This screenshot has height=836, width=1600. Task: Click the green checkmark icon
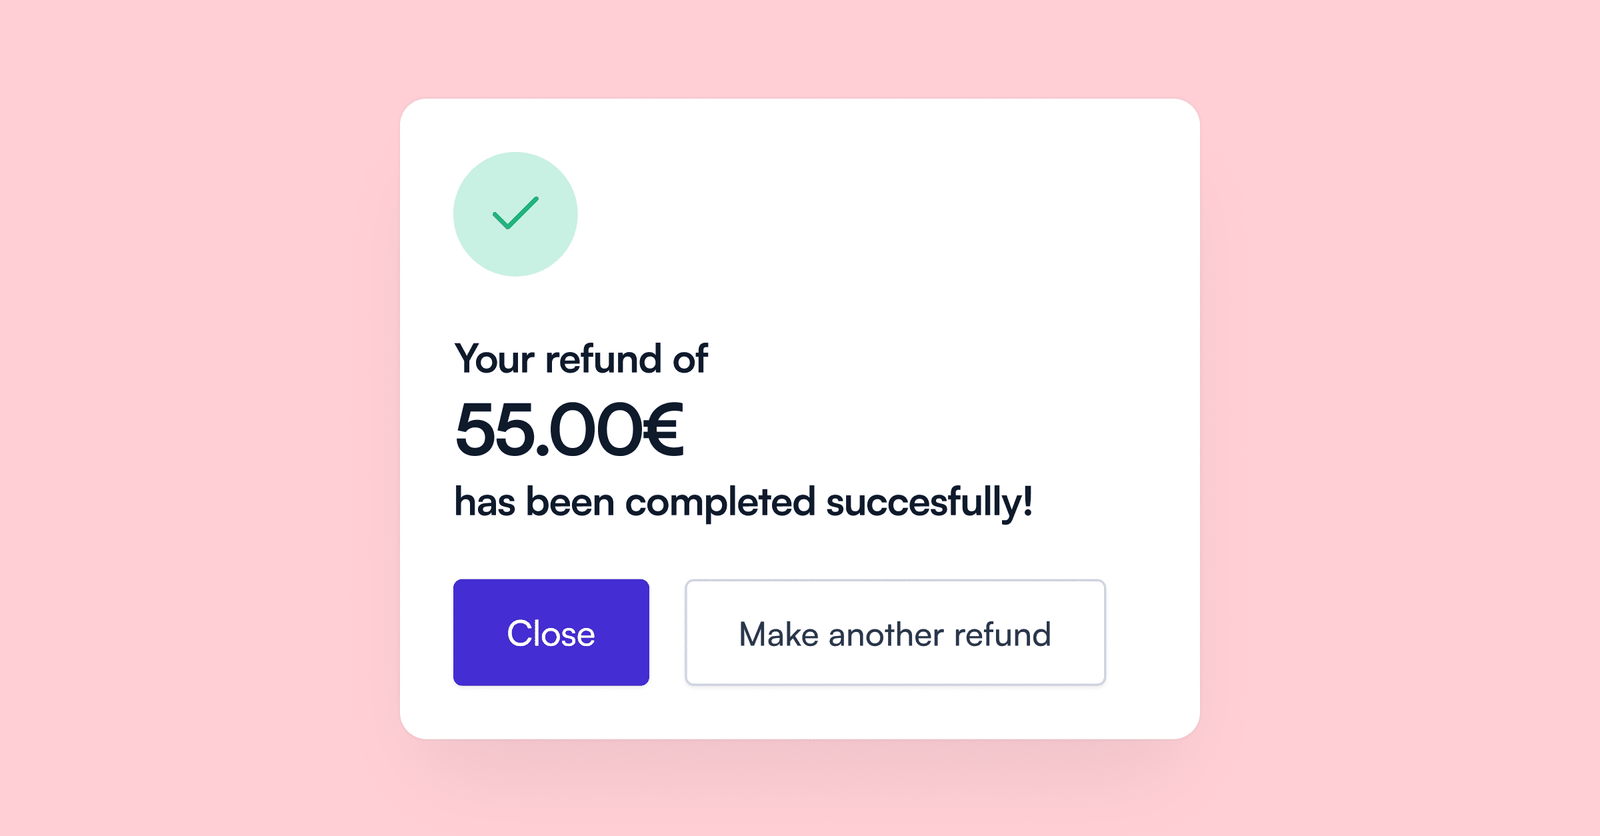515,213
